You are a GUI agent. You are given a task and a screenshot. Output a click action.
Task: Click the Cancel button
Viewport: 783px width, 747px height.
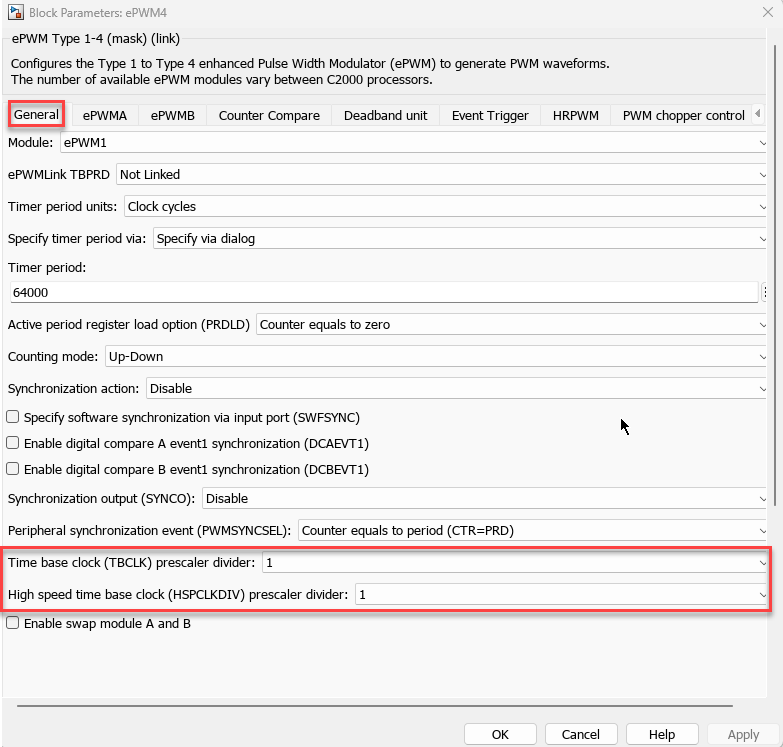(x=581, y=734)
